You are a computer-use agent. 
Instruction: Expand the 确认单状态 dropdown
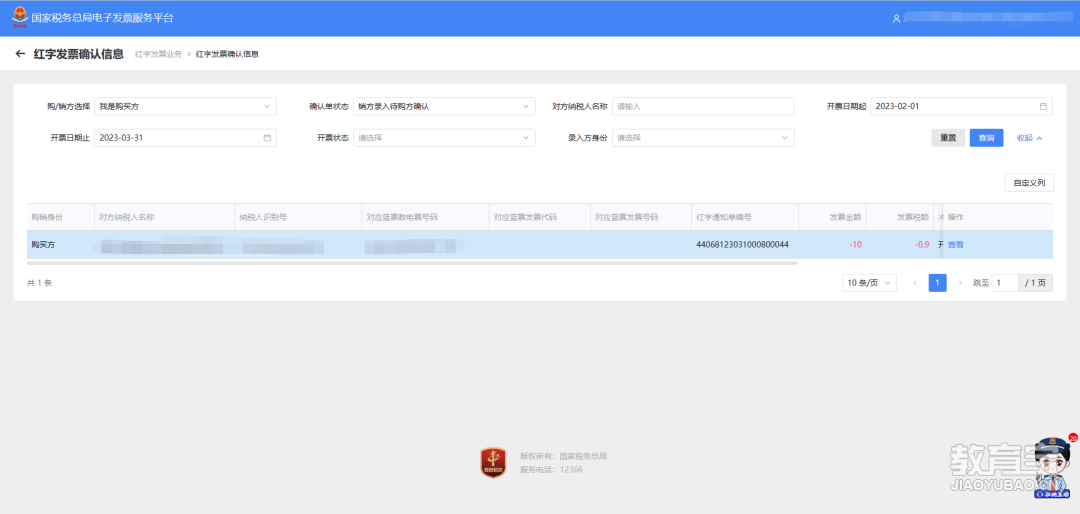tap(444, 106)
